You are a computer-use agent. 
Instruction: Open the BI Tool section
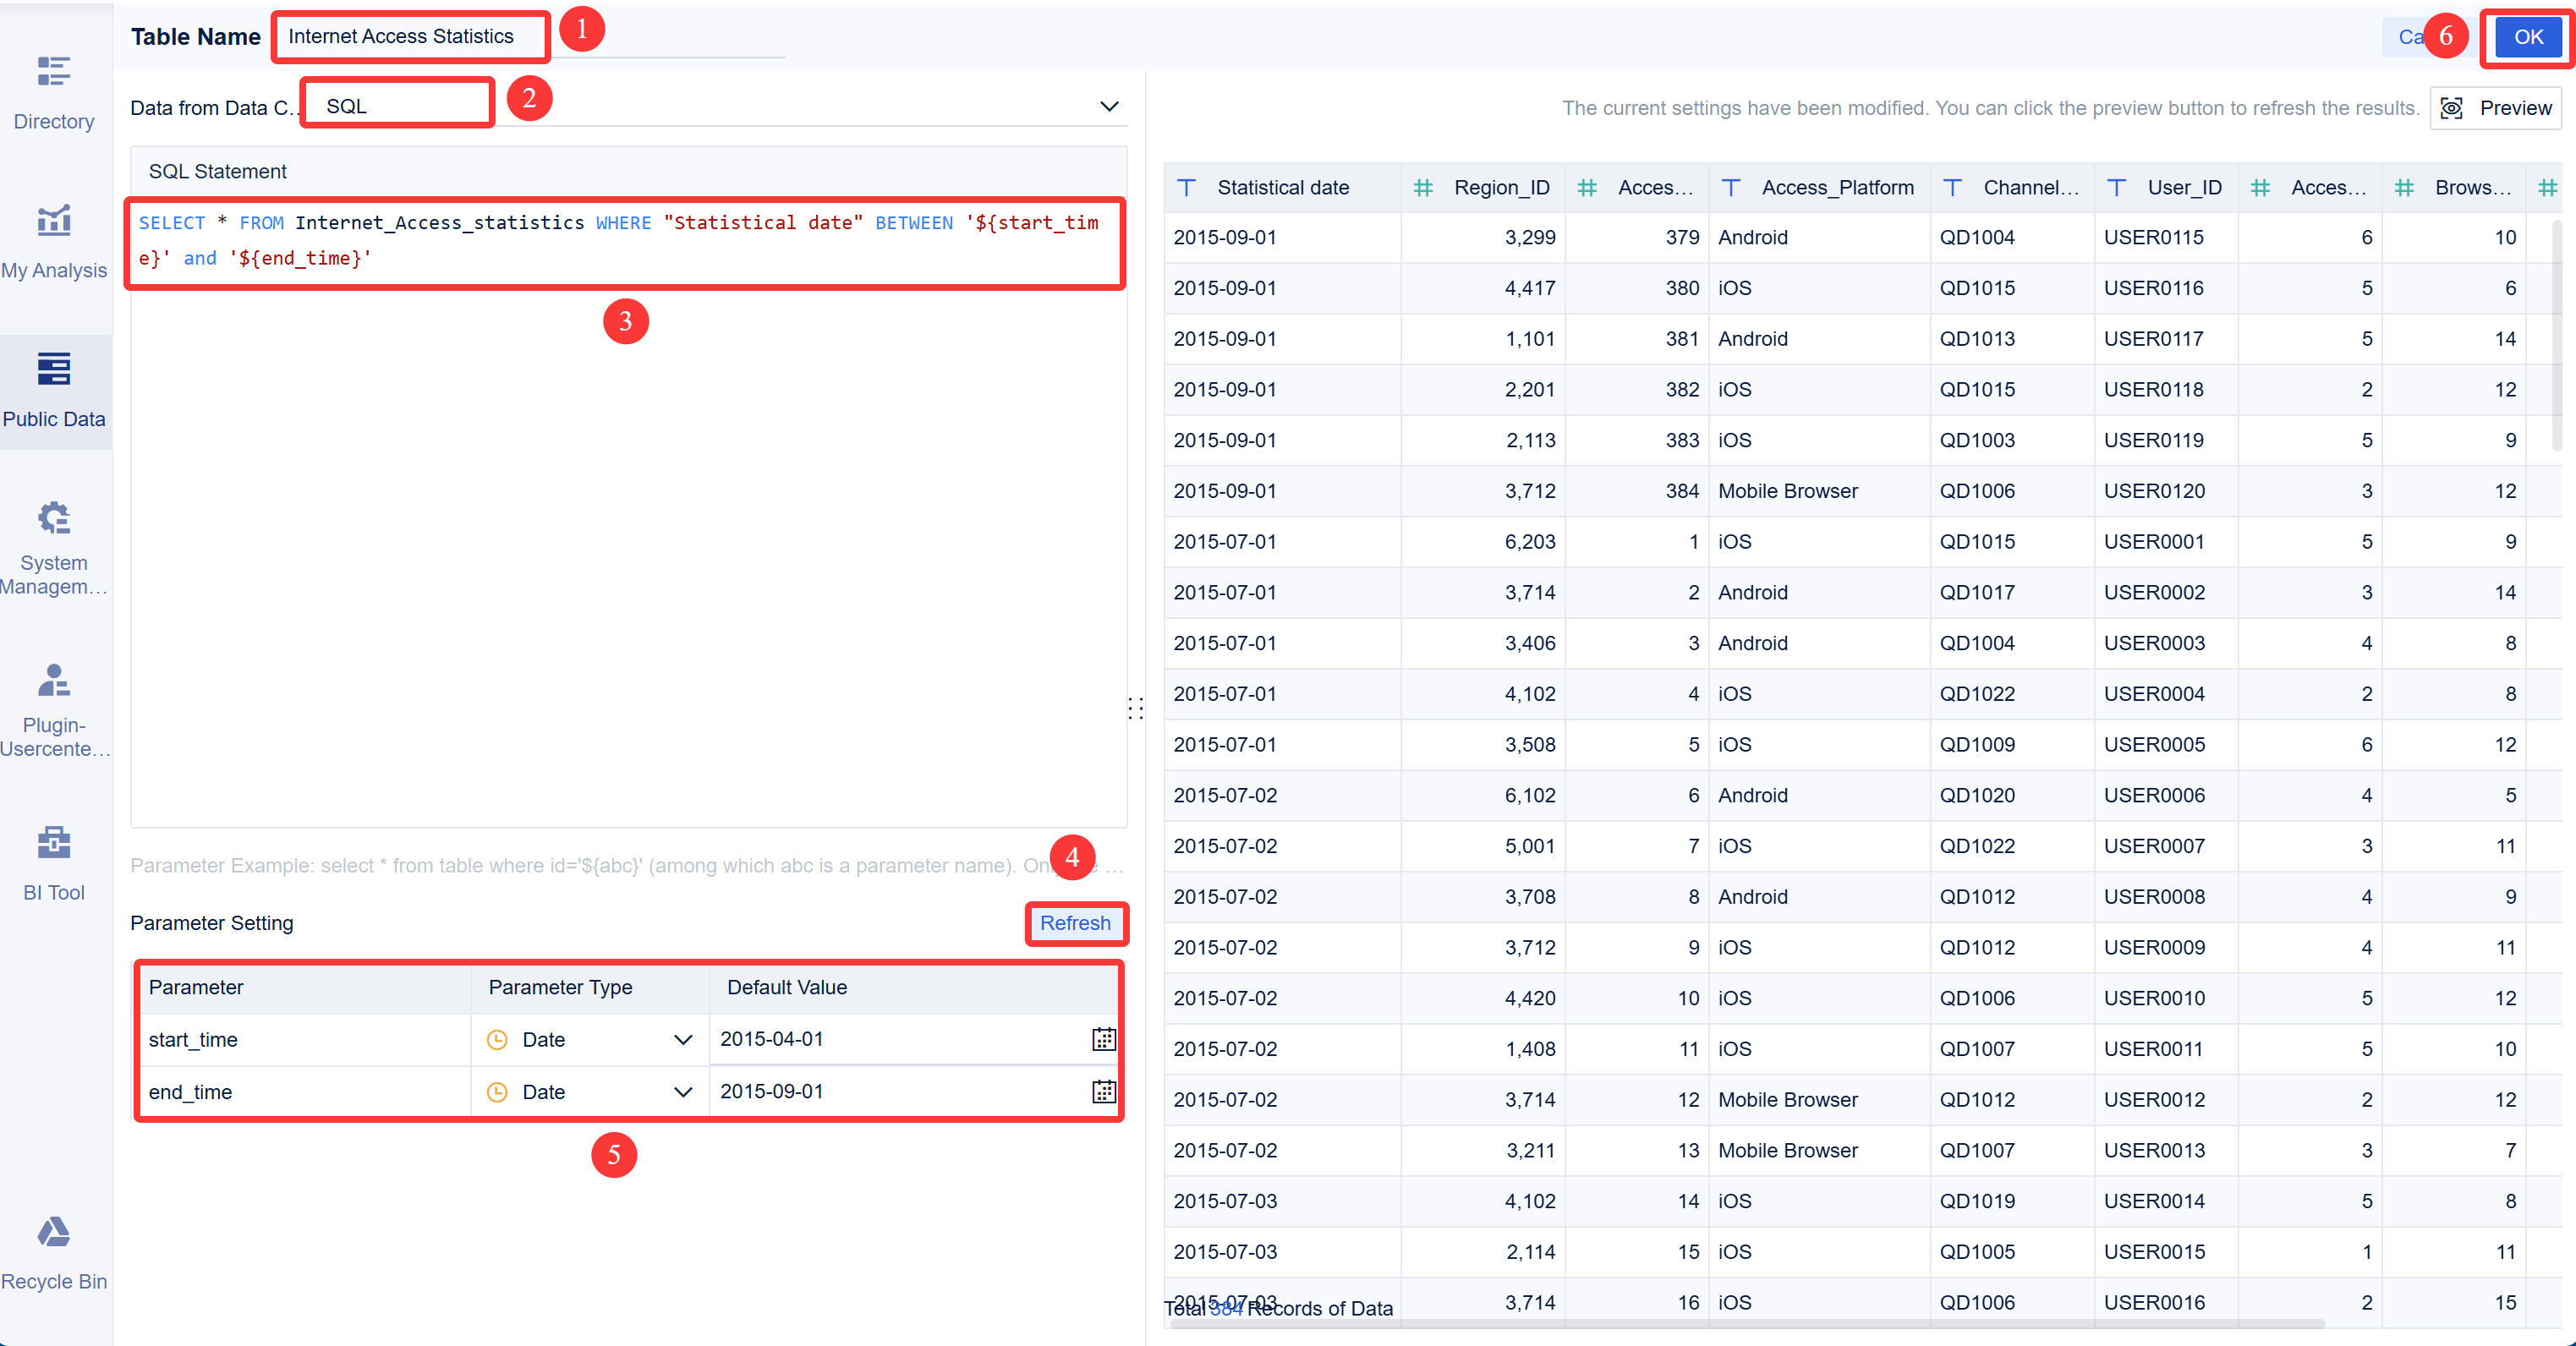coord(54,864)
